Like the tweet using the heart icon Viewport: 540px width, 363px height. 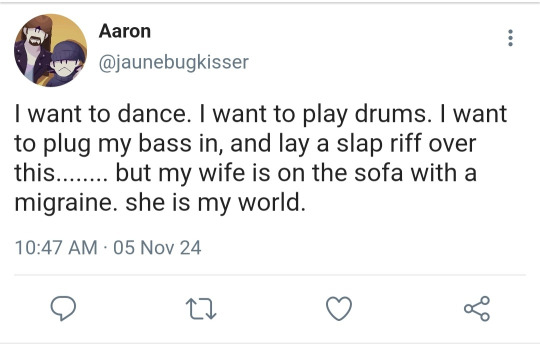pos(339,308)
